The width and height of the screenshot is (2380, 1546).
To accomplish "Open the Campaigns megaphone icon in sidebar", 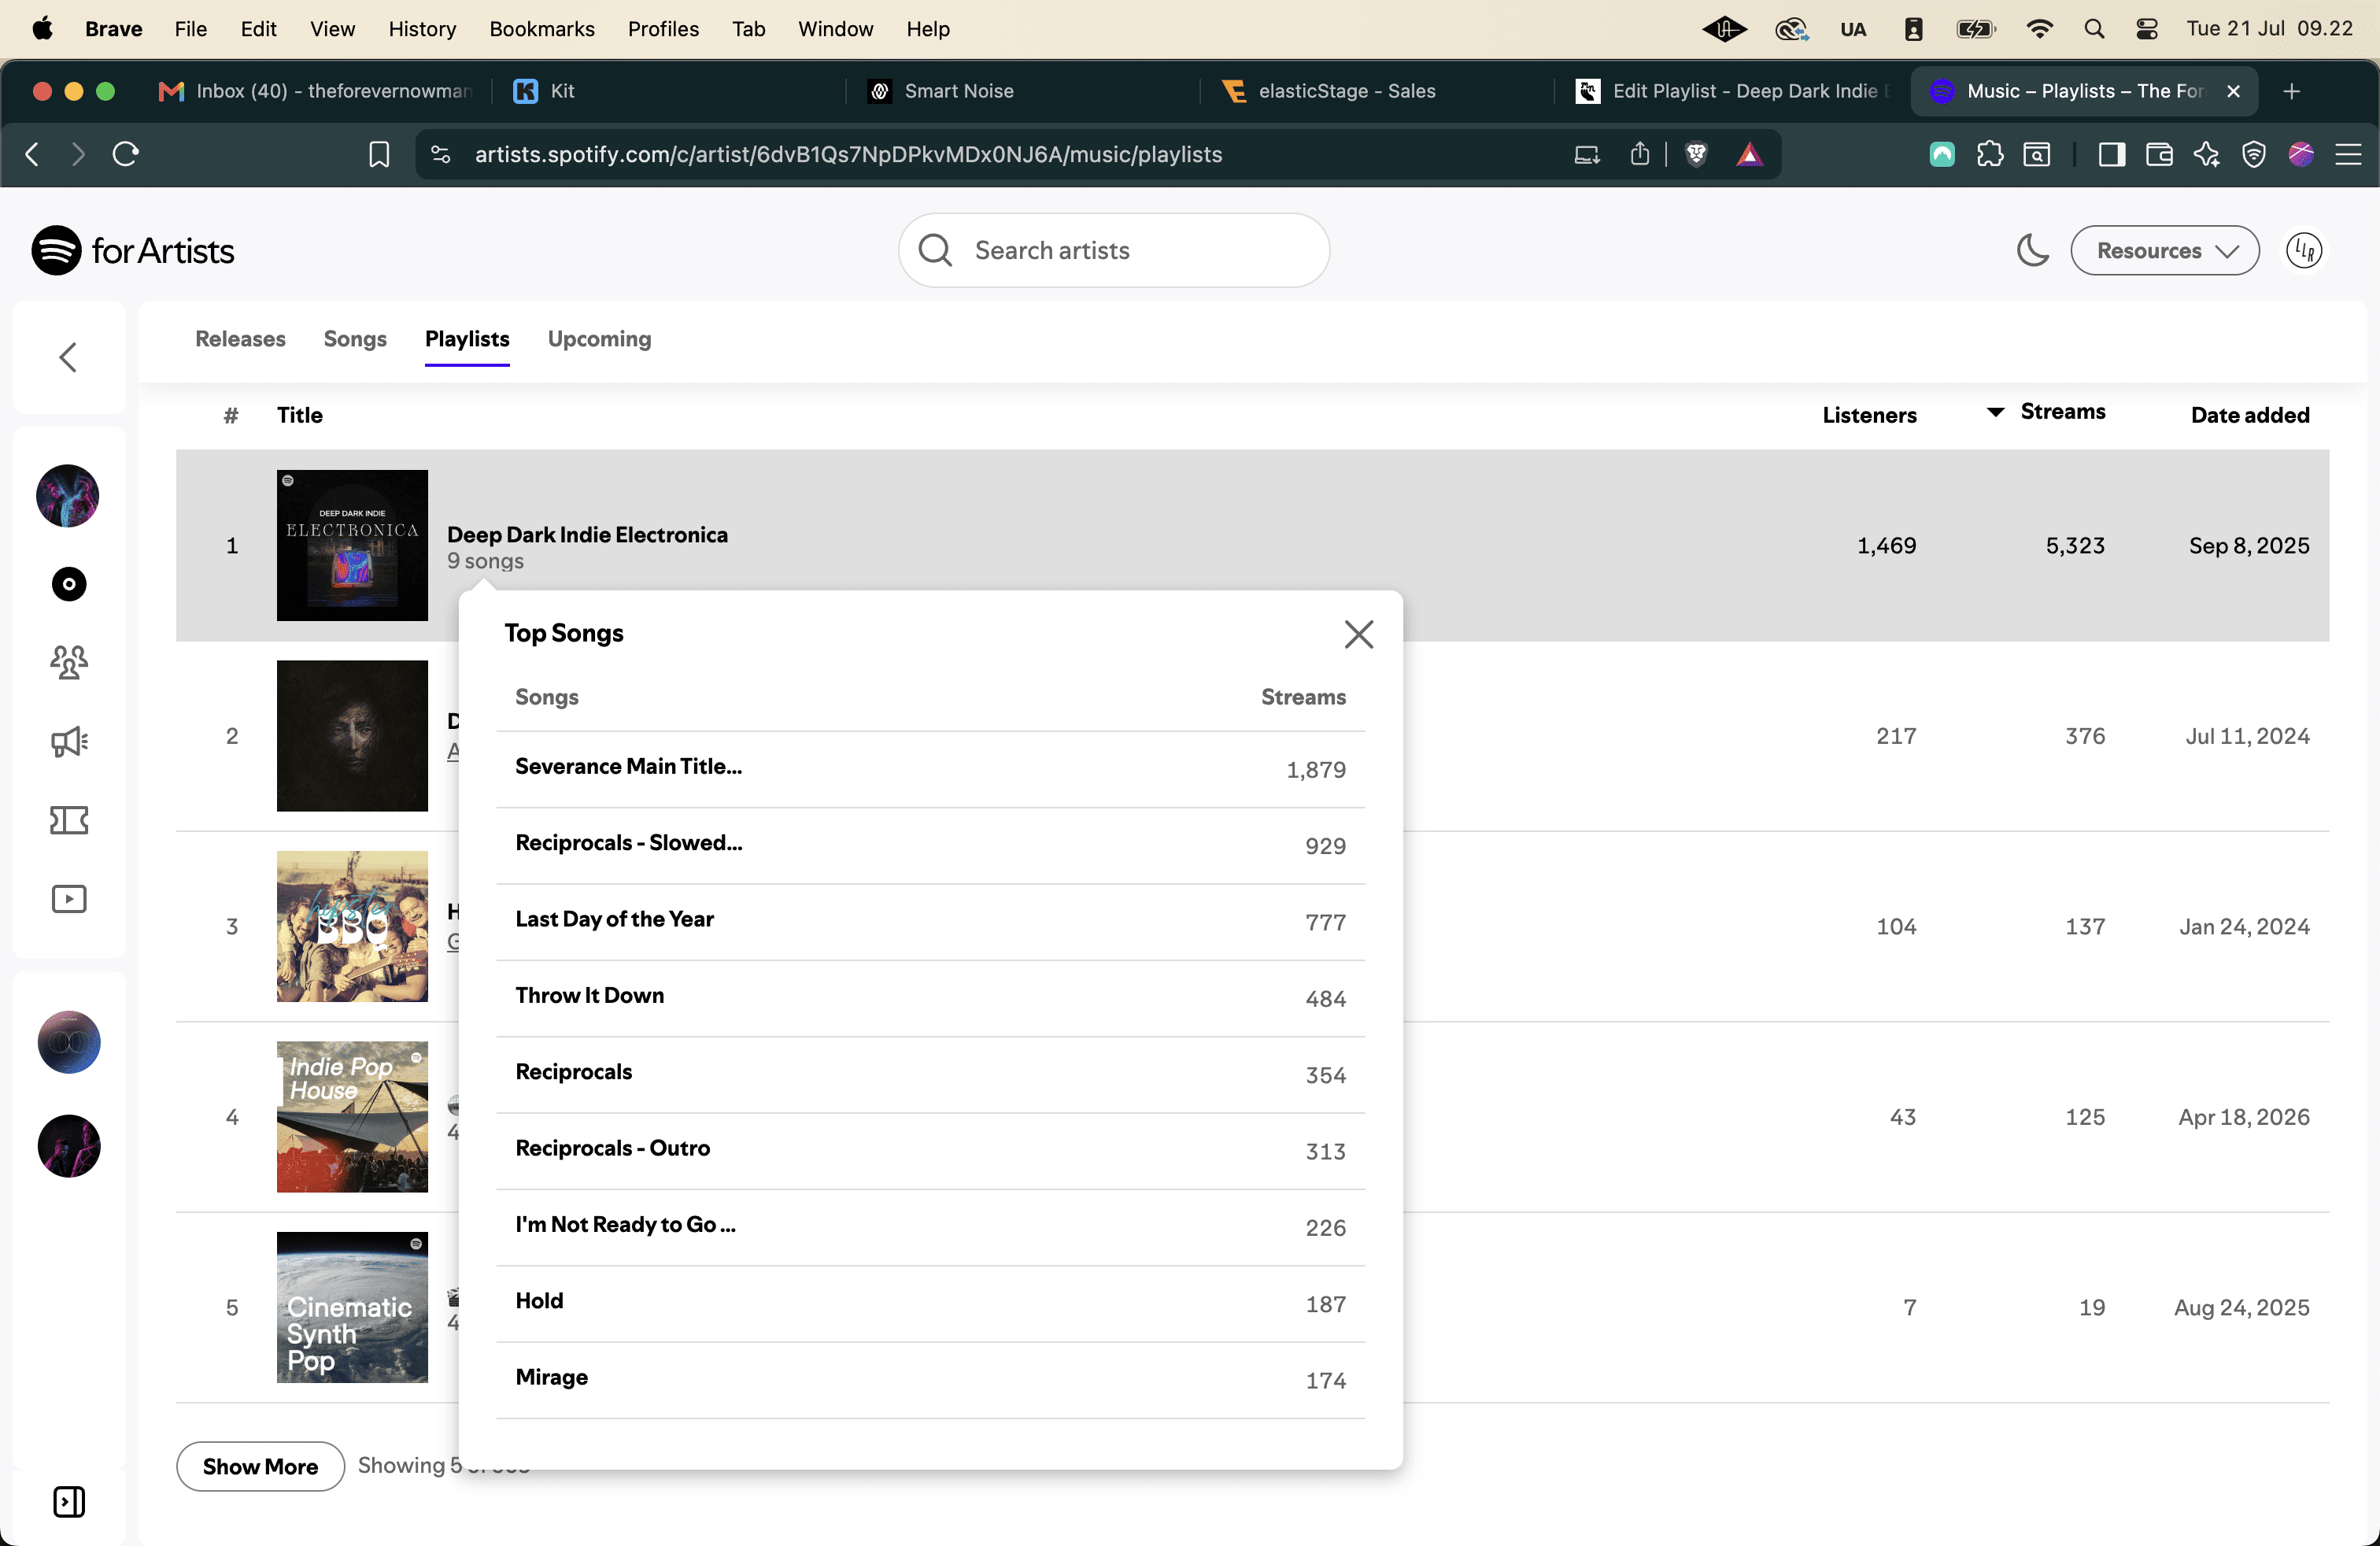I will coord(69,741).
